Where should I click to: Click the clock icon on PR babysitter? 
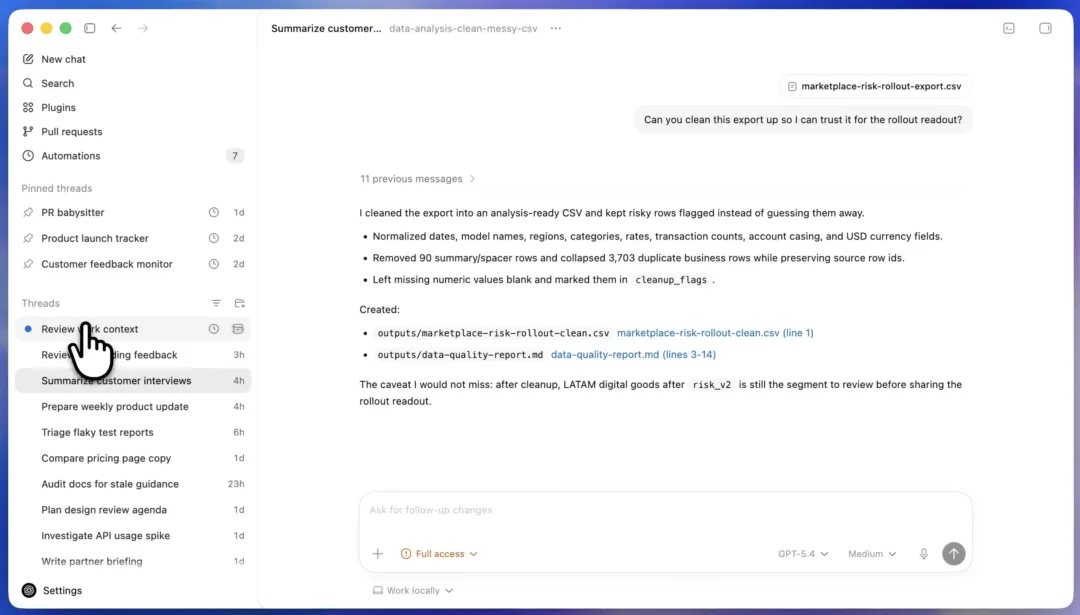click(x=214, y=212)
